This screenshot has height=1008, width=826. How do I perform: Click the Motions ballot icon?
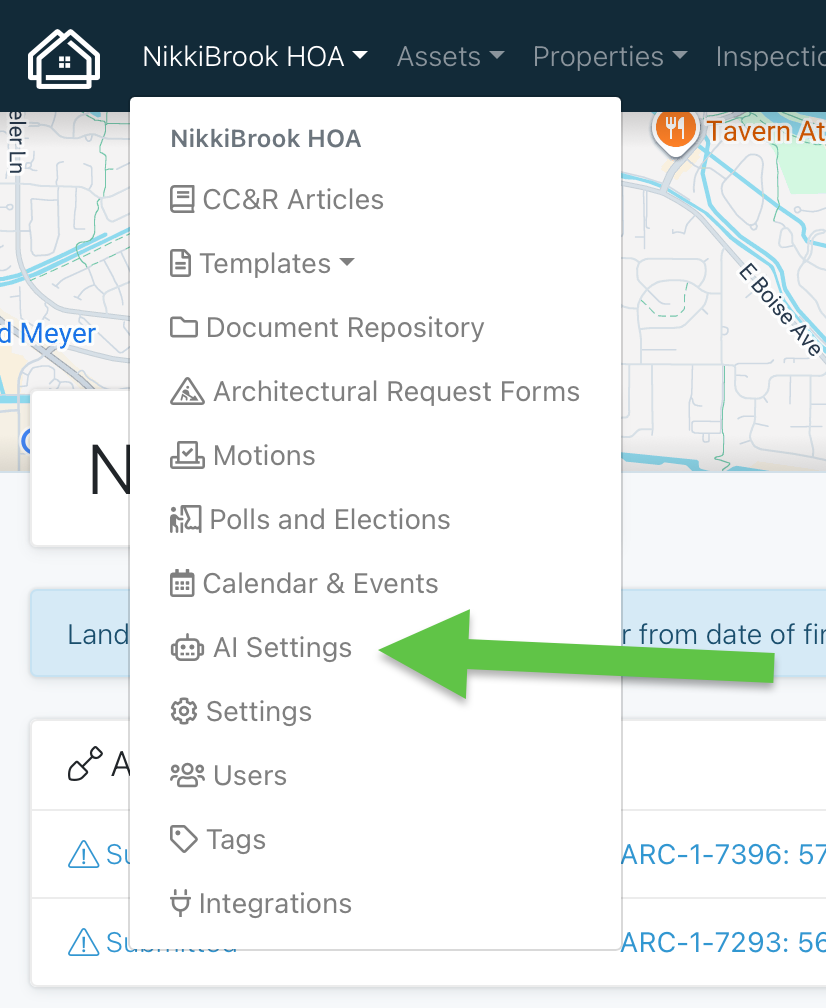(187, 456)
